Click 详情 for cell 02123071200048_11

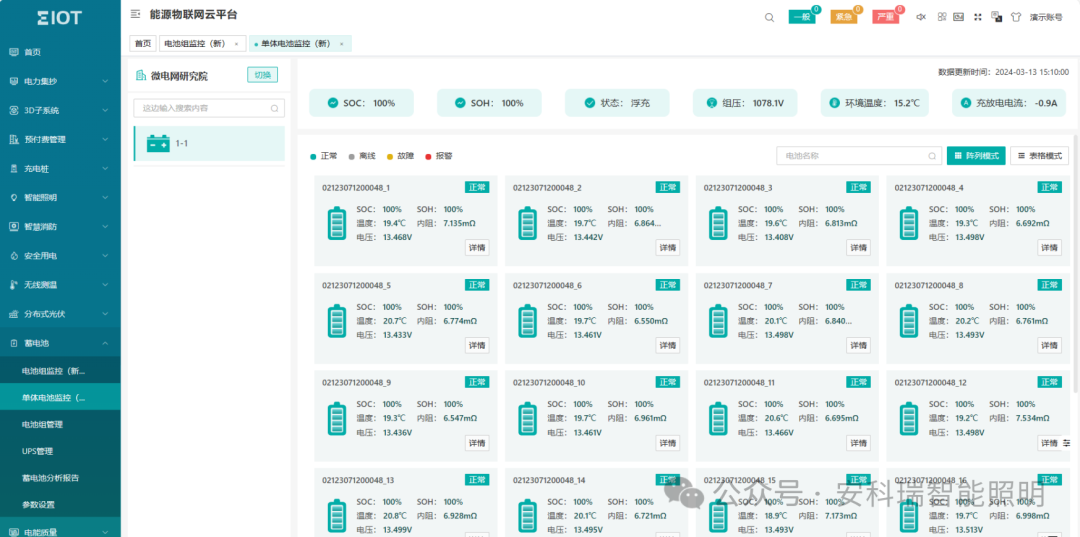pos(858,443)
